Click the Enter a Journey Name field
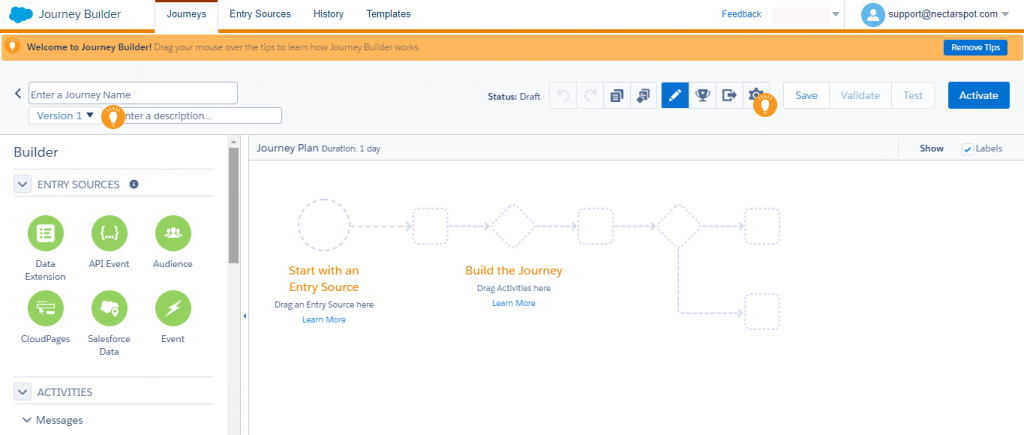 tap(133, 94)
